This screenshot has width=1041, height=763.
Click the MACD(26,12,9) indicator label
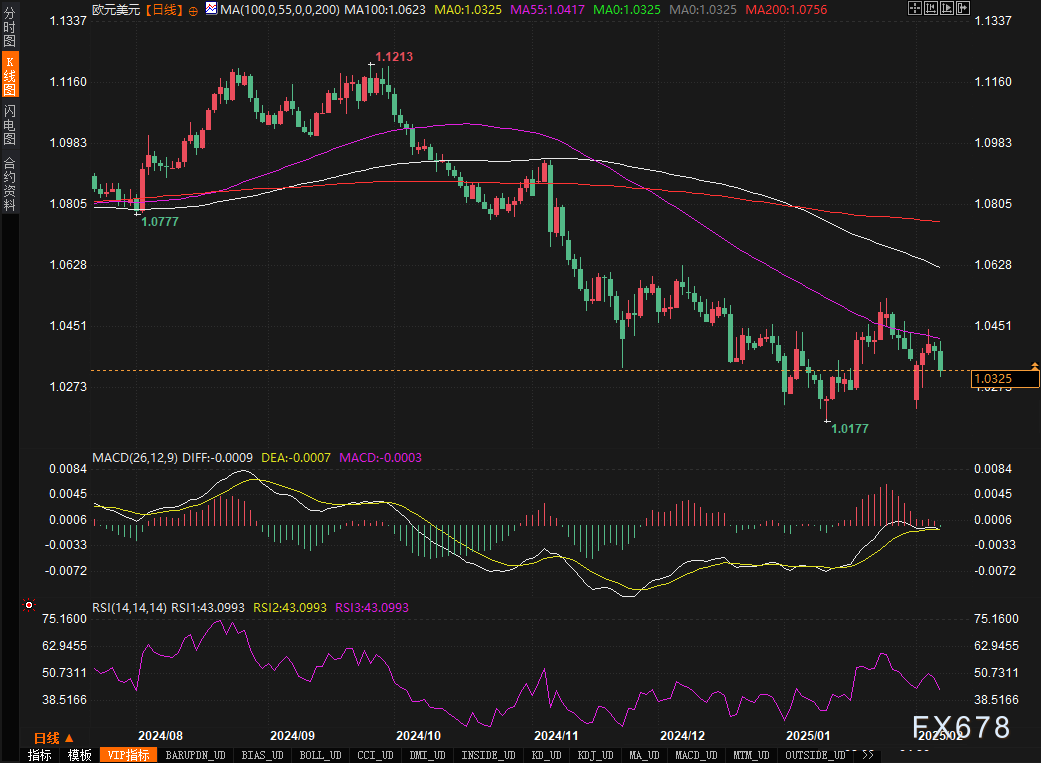pos(134,457)
